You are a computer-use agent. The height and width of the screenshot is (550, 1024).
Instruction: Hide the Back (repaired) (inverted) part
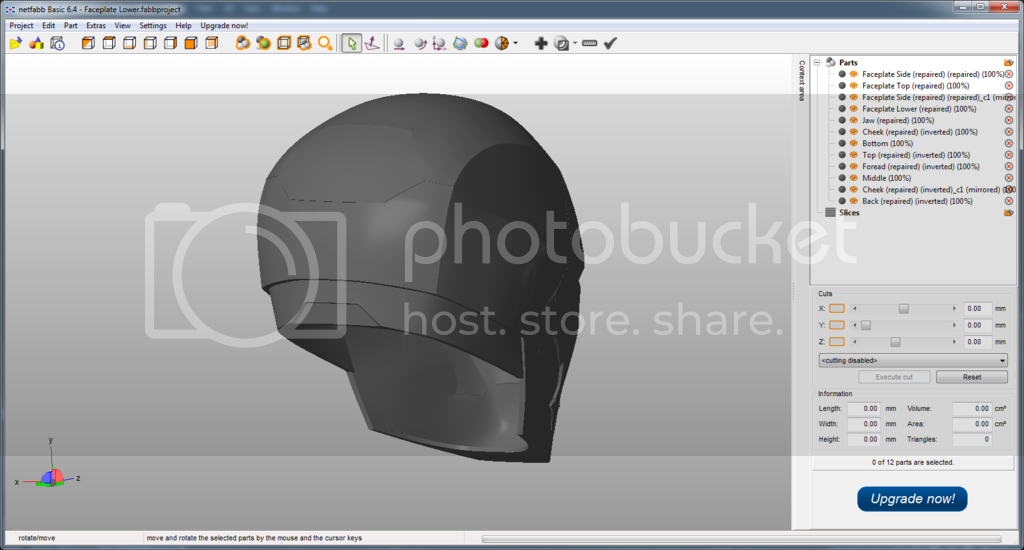point(854,201)
